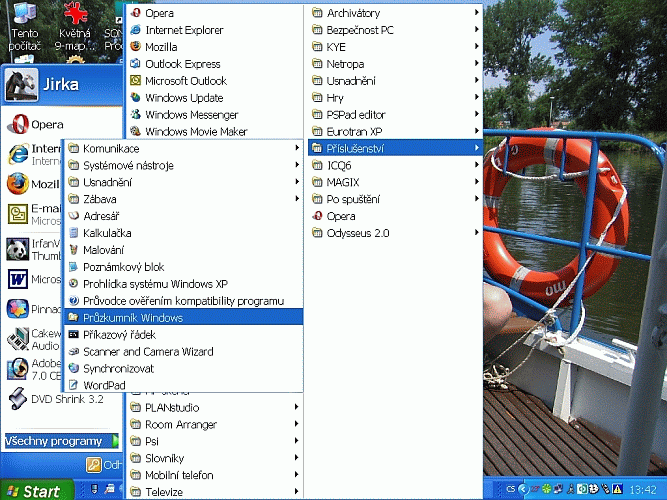Screen dimensions: 667x500
Task: Click the Odhlásit log off key icon
Action: pyautogui.click(x=94, y=465)
